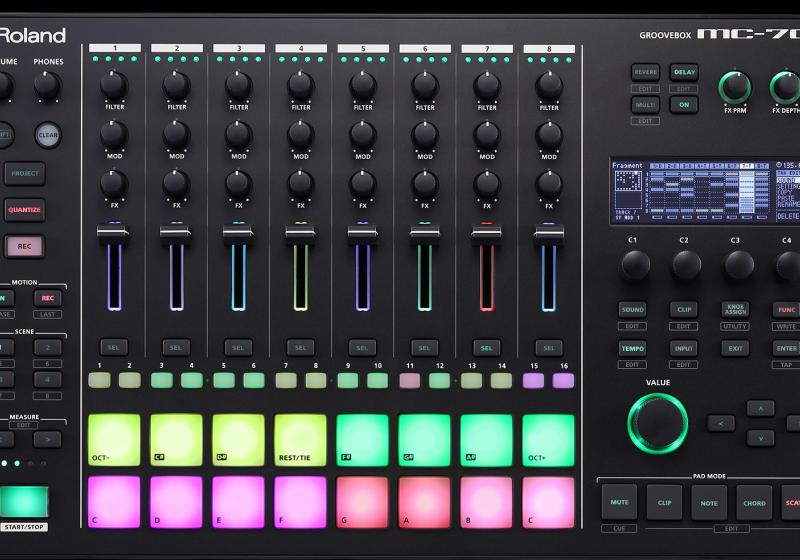This screenshot has width=800, height=560.
Task: Tap the REST/TIE pad
Action: 300,440
